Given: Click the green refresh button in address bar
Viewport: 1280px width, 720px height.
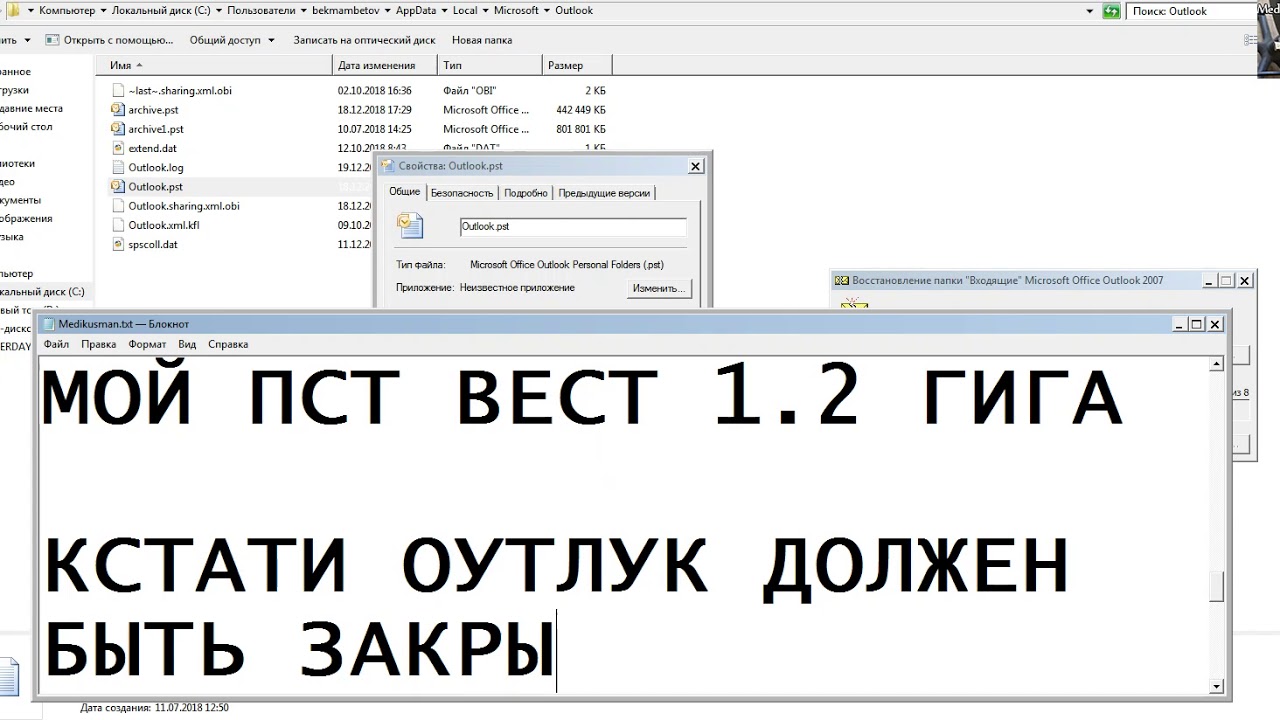Looking at the screenshot, I should coord(1111,11).
